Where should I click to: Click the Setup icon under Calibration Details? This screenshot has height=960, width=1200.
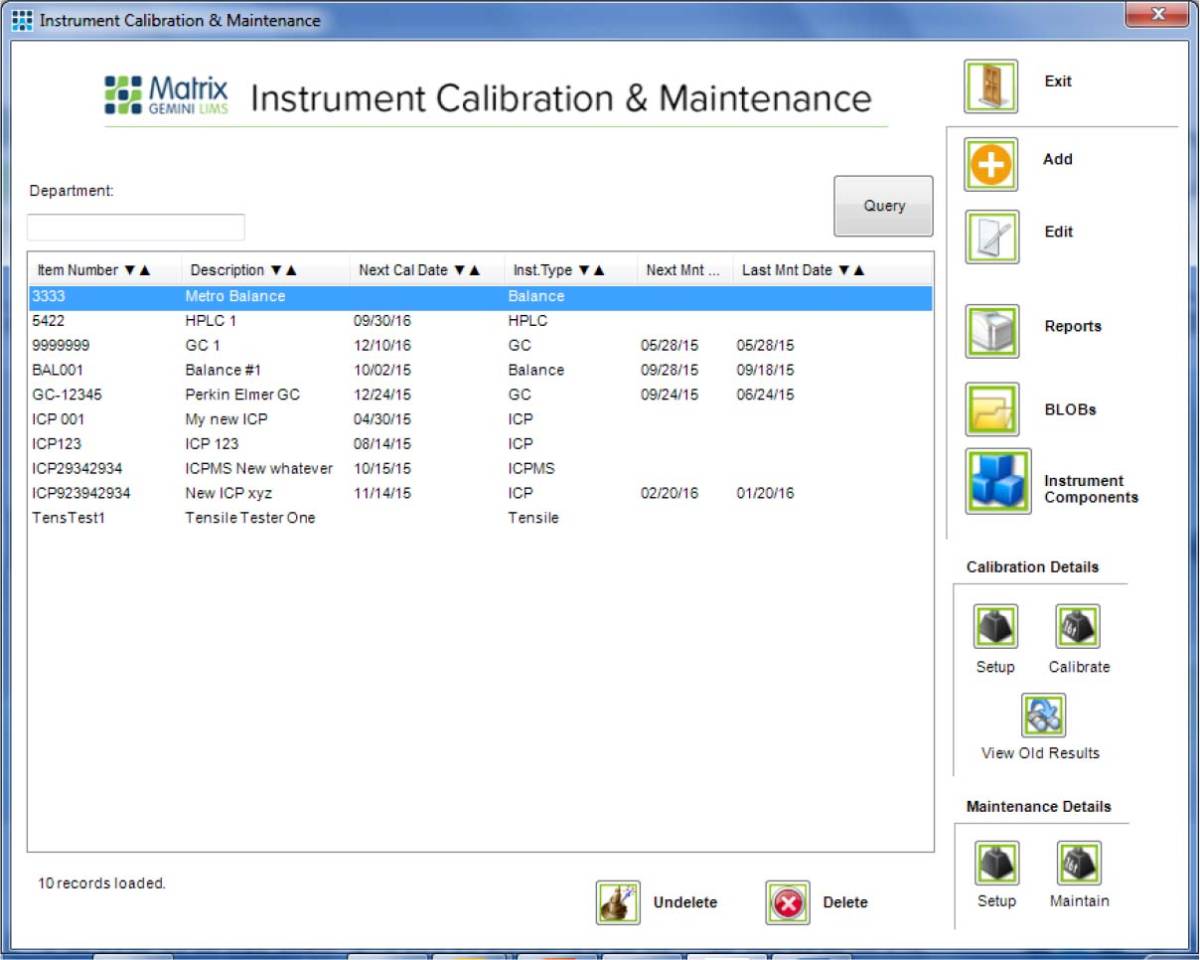pos(995,625)
